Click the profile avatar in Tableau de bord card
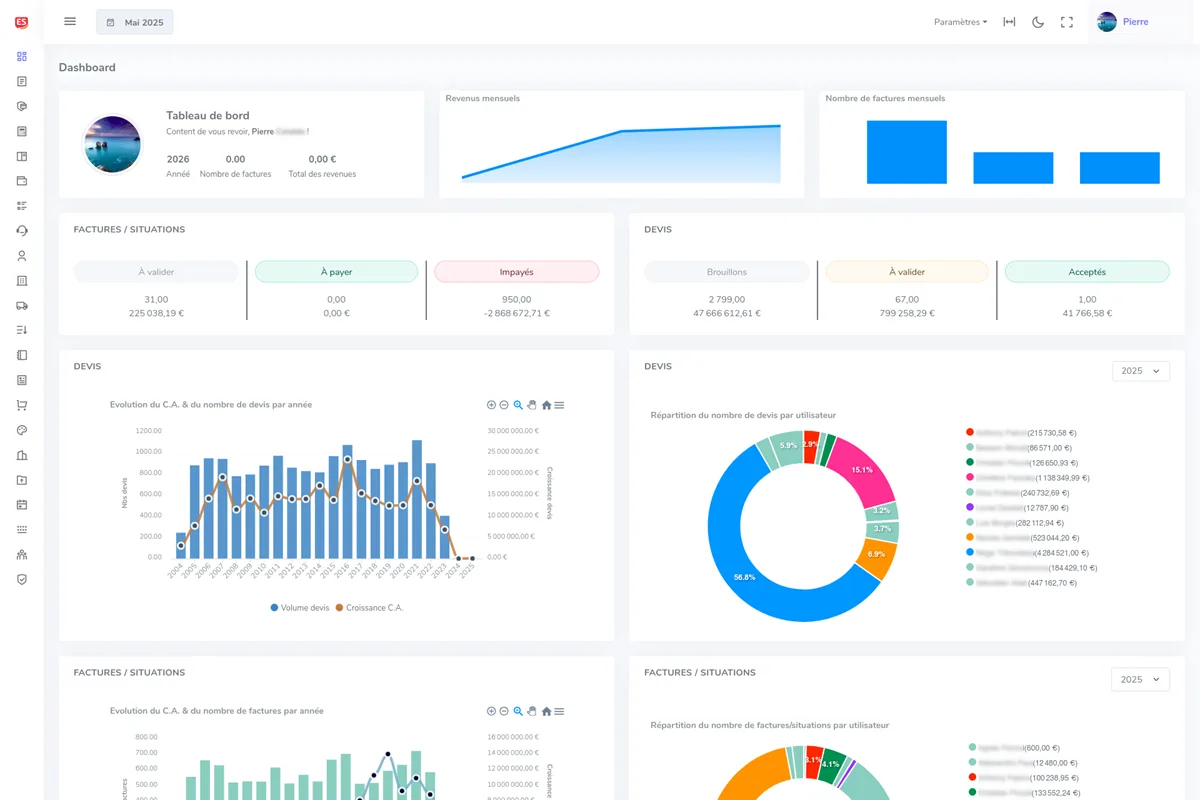This screenshot has width=1200, height=800. coord(112,143)
